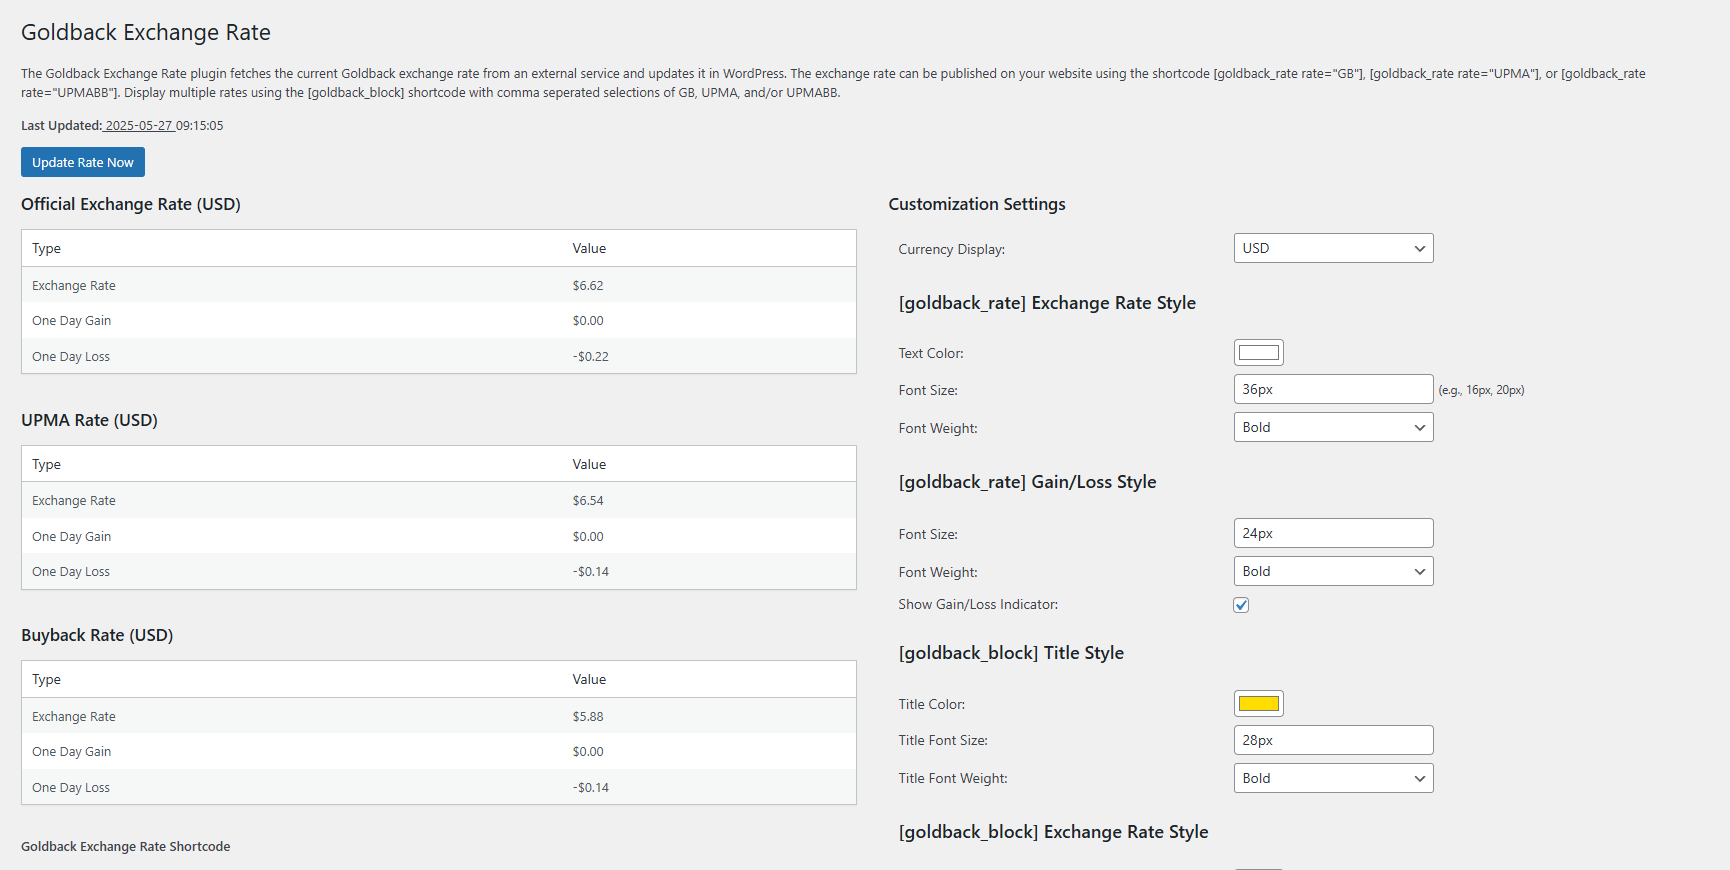This screenshot has height=870, width=1730.
Task: Pick the yellow Title Color swatch
Action: click(x=1258, y=704)
